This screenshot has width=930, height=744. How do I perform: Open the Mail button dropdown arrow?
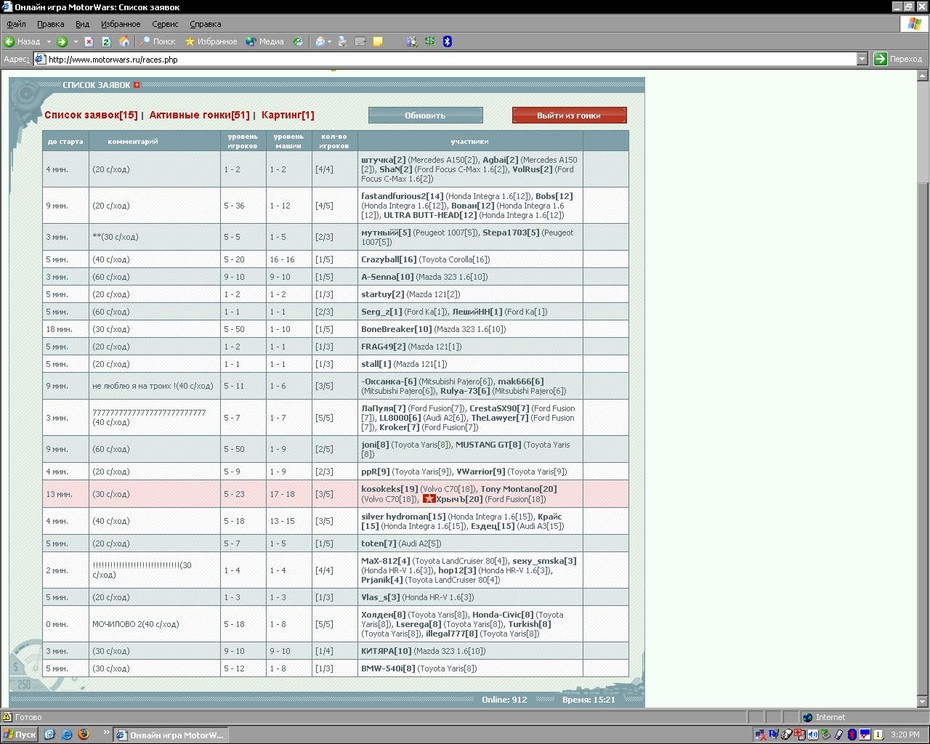tap(329, 42)
